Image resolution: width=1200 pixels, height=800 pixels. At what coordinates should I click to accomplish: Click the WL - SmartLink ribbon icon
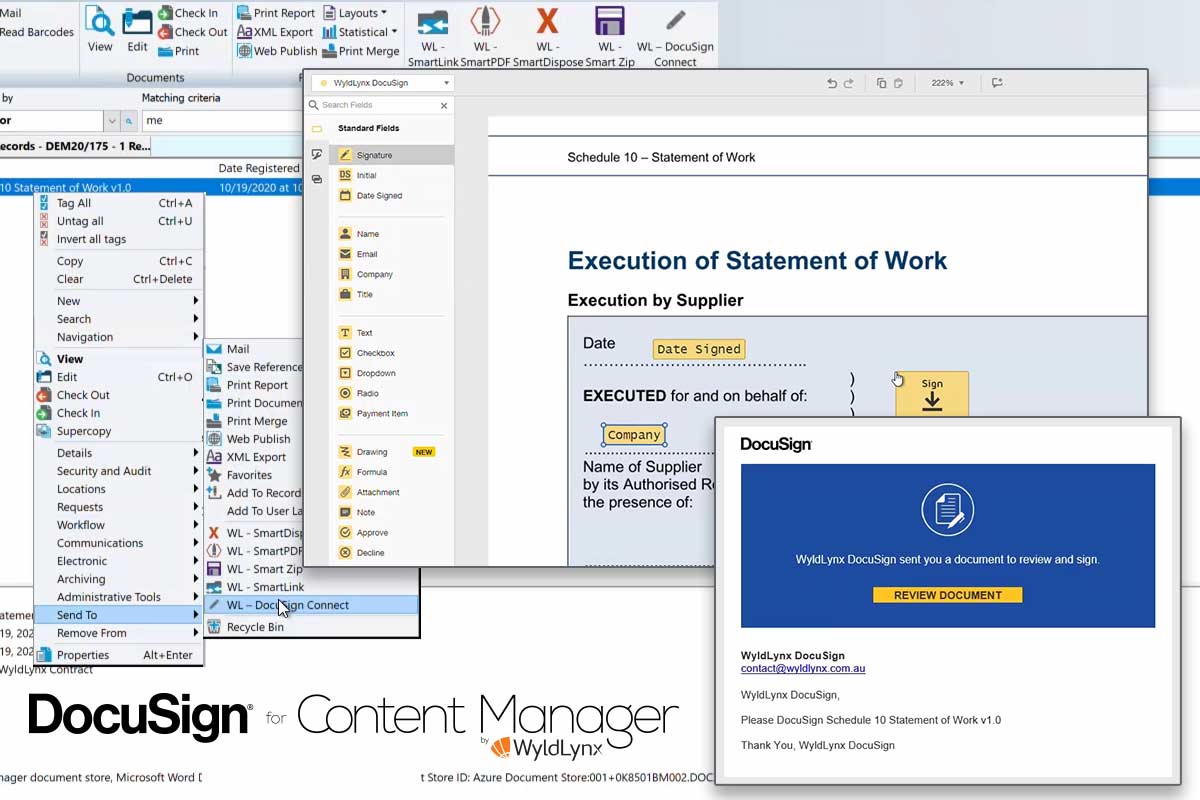pos(433,25)
